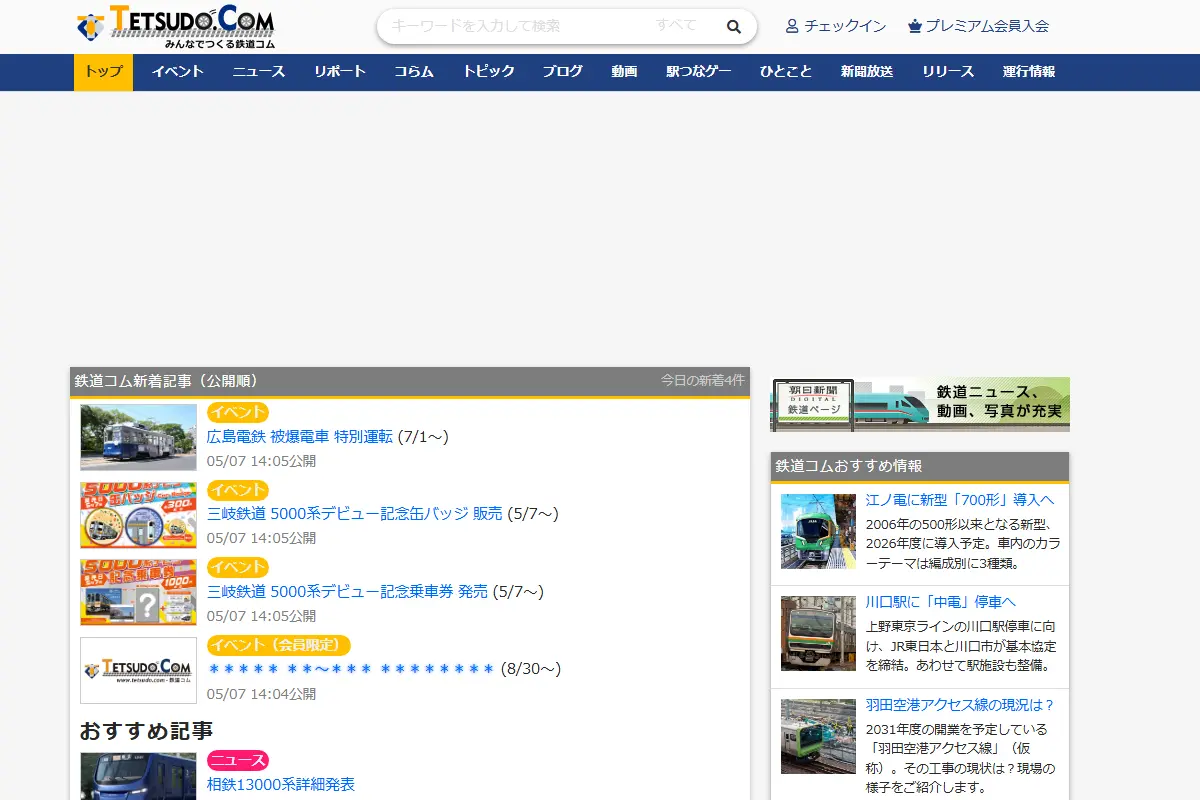This screenshot has height=800, width=1200.
Task: Open the ひとこと navigation item
Action: point(786,72)
